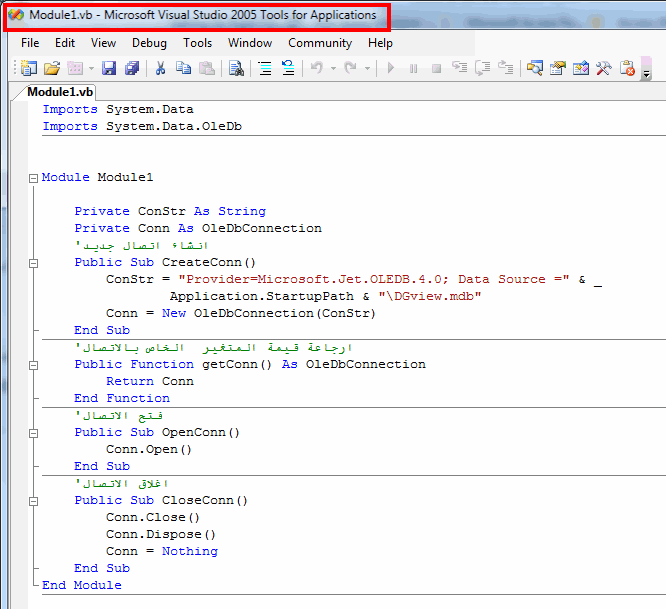Click the Save All toolbar icon
Image resolution: width=666 pixels, height=609 pixels.
(x=132, y=68)
